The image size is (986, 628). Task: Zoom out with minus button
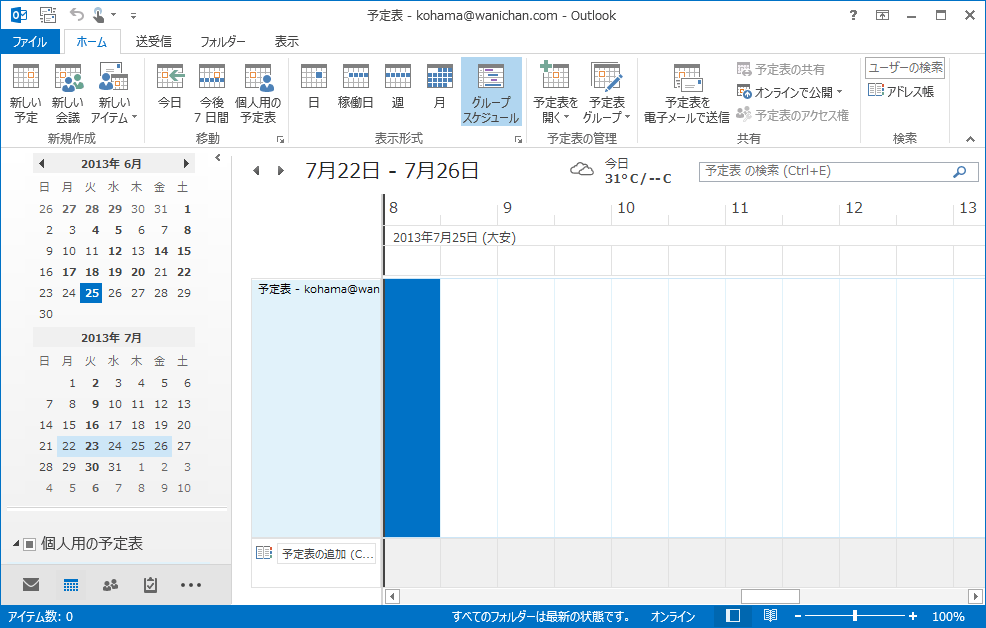point(797,617)
